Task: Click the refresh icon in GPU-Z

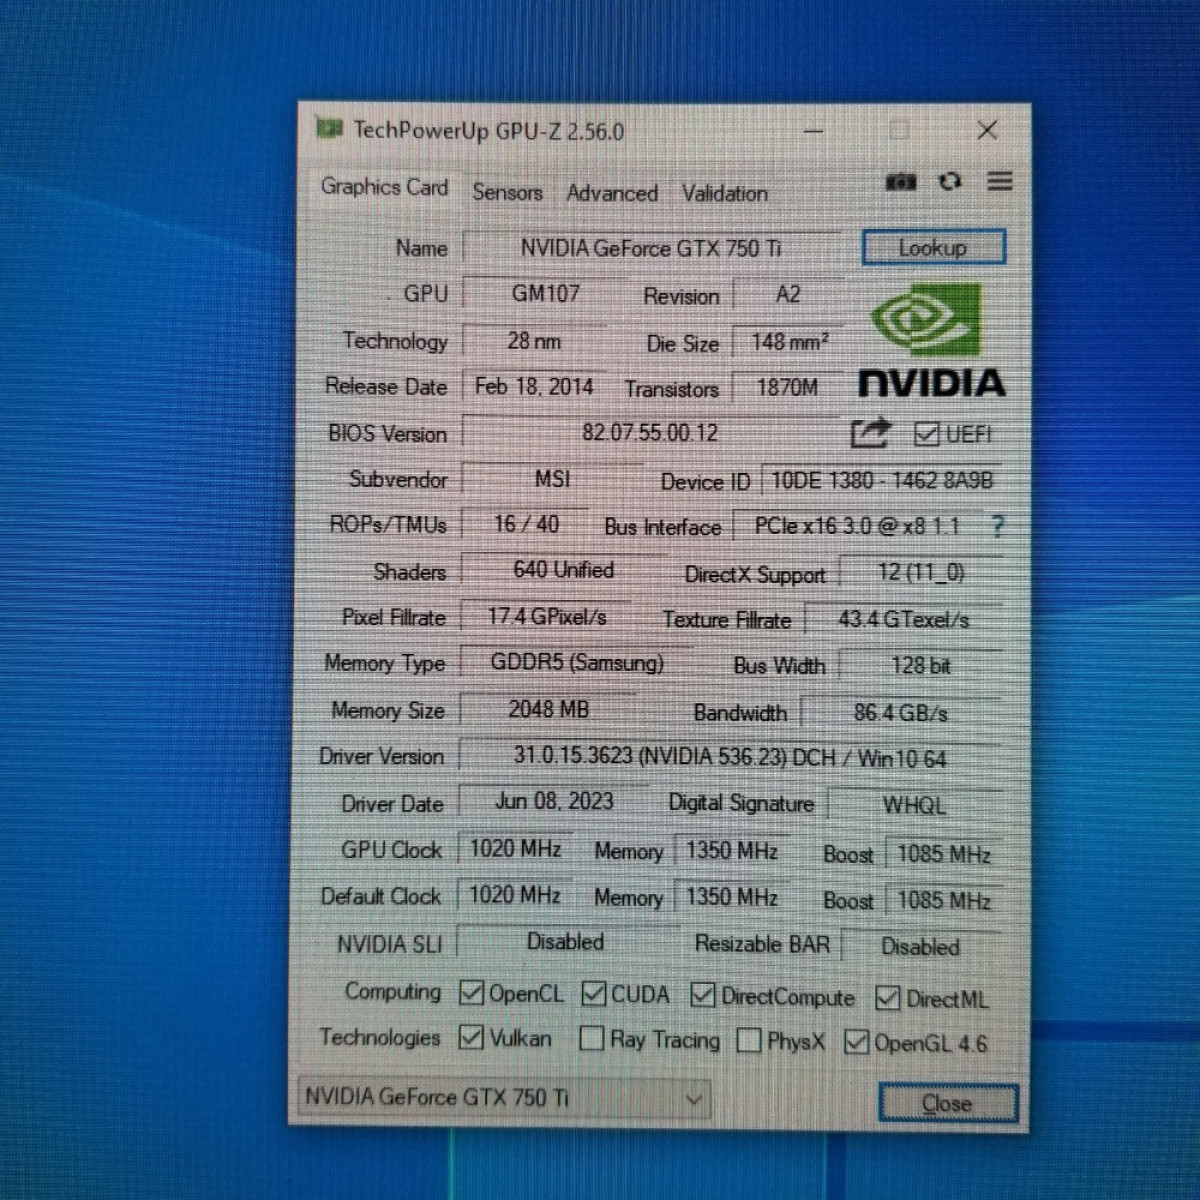Action: click(950, 181)
